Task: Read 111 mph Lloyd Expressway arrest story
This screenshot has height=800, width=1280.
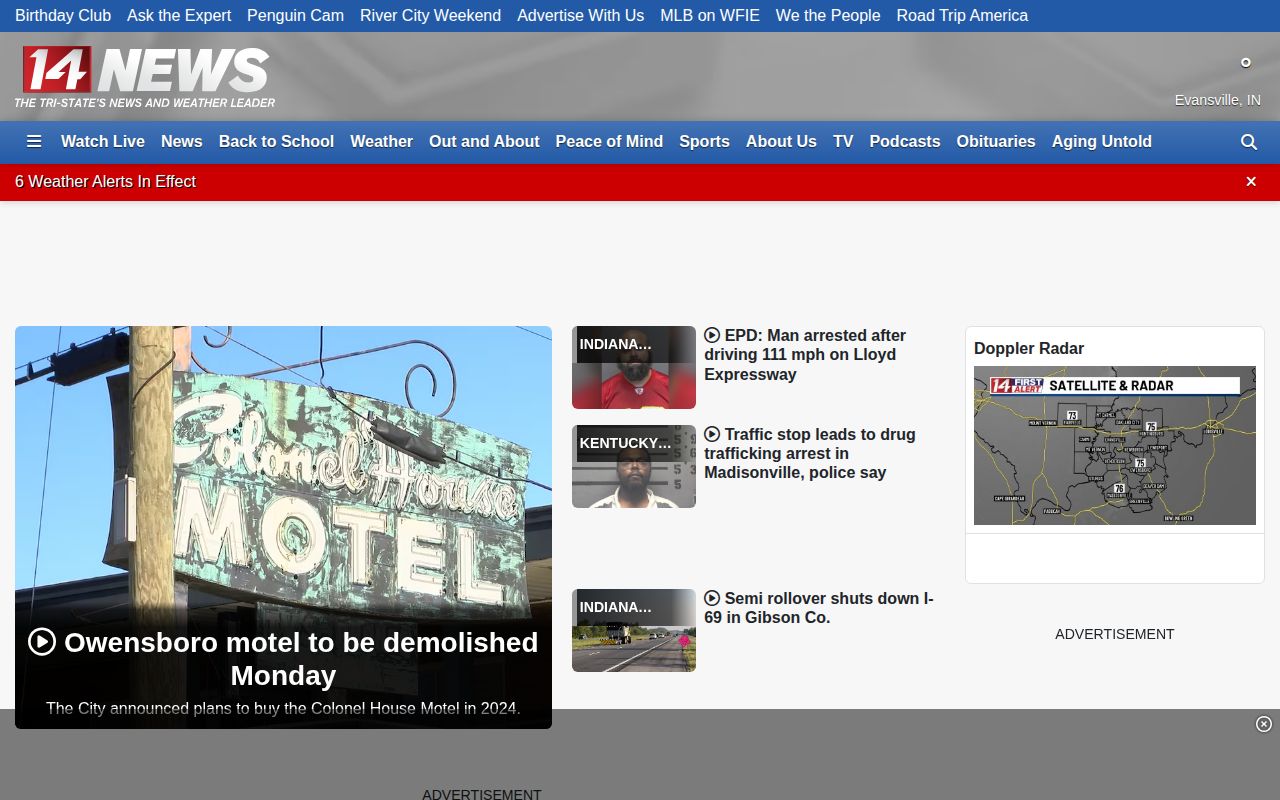Action: tap(805, 355)
